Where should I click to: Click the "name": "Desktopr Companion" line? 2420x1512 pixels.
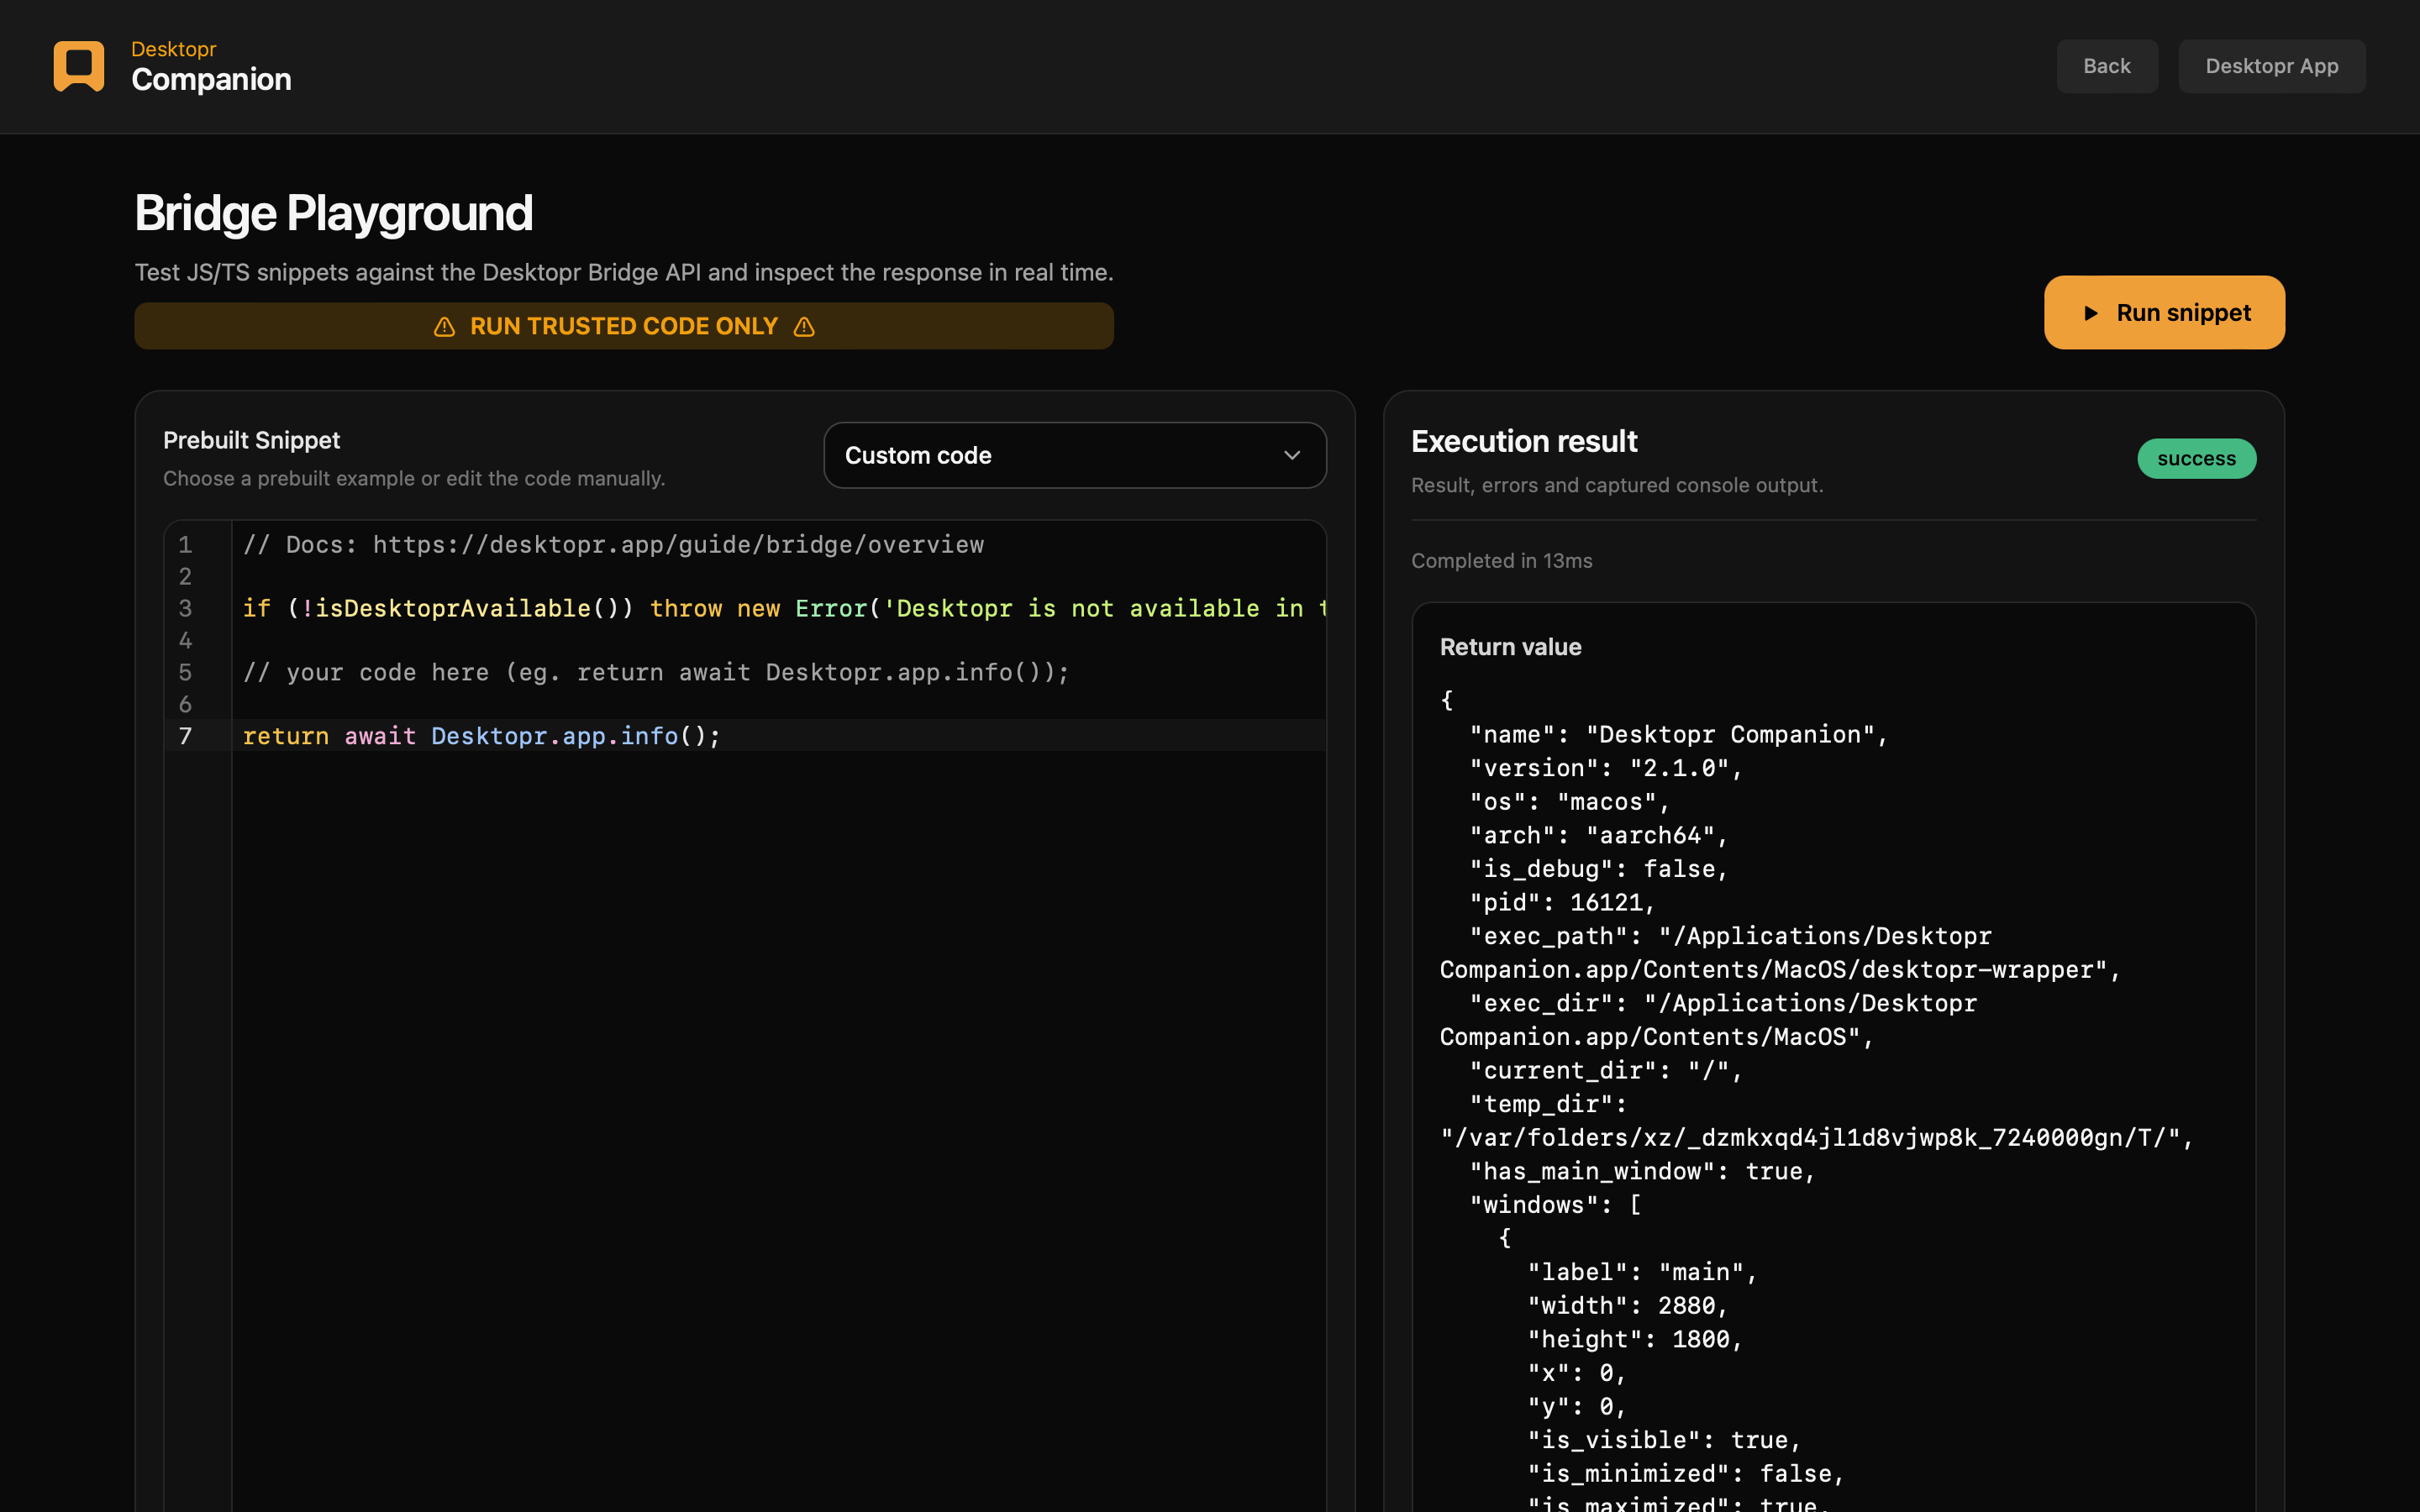pos(1678,735)
